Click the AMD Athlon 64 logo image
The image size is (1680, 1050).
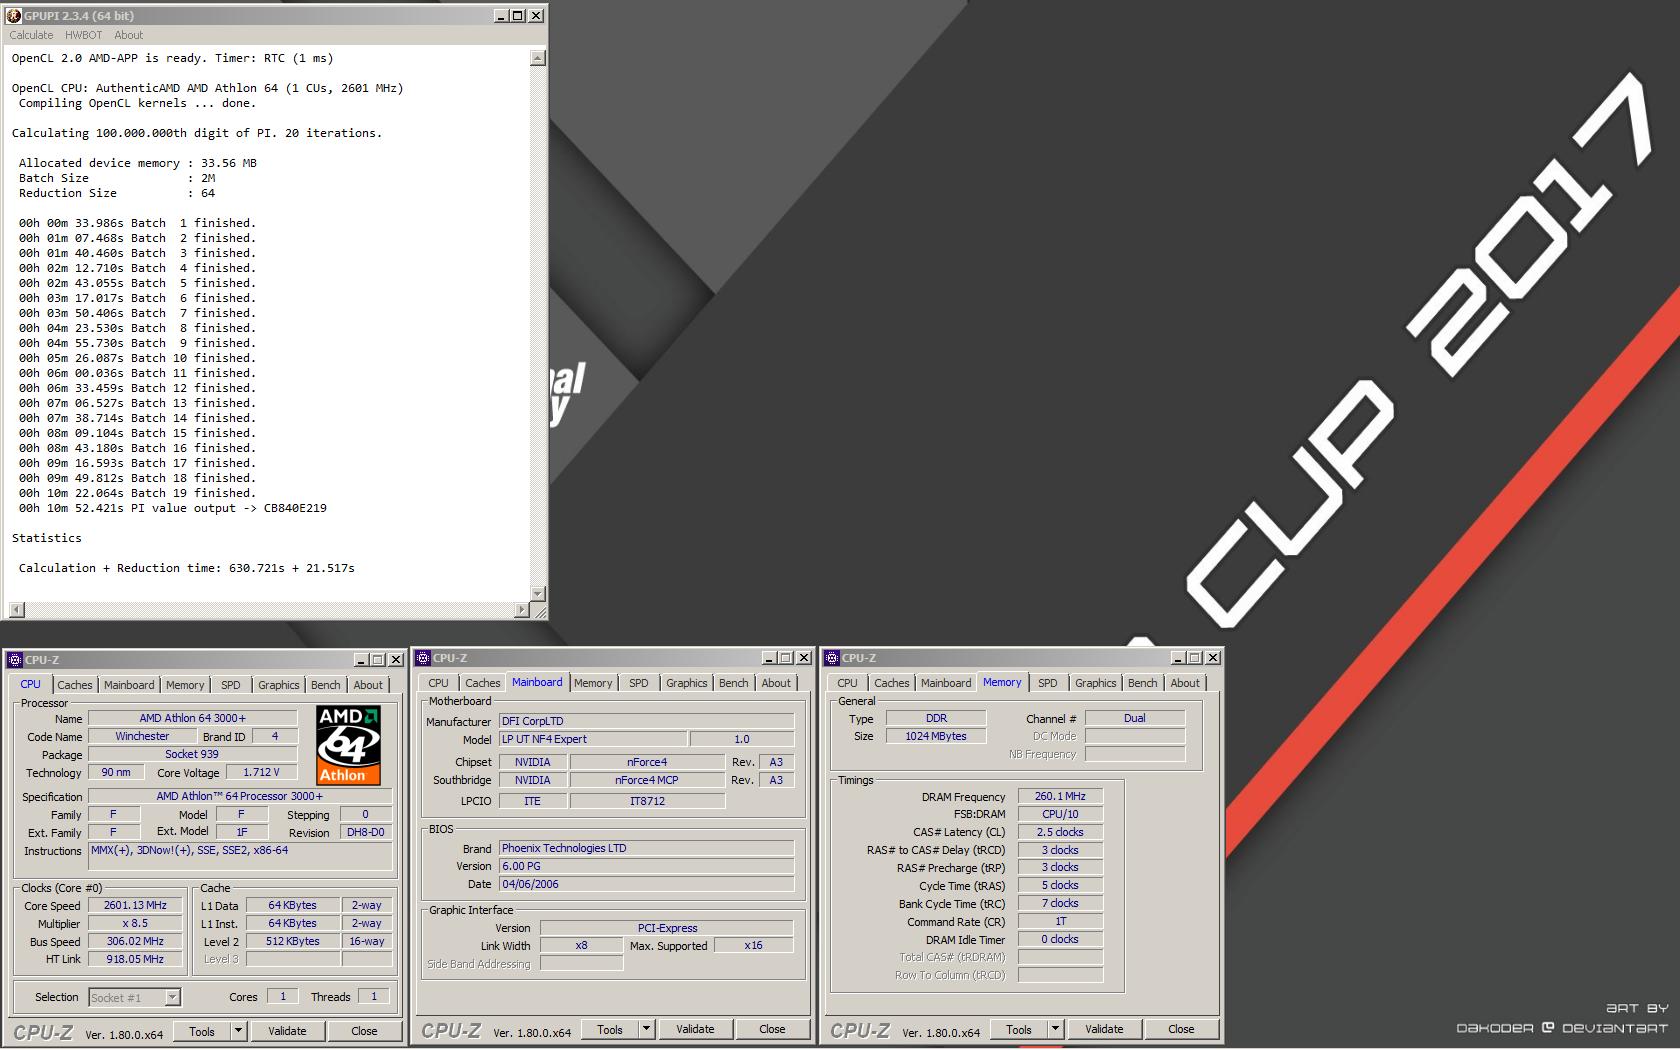(x=349, y=745)
